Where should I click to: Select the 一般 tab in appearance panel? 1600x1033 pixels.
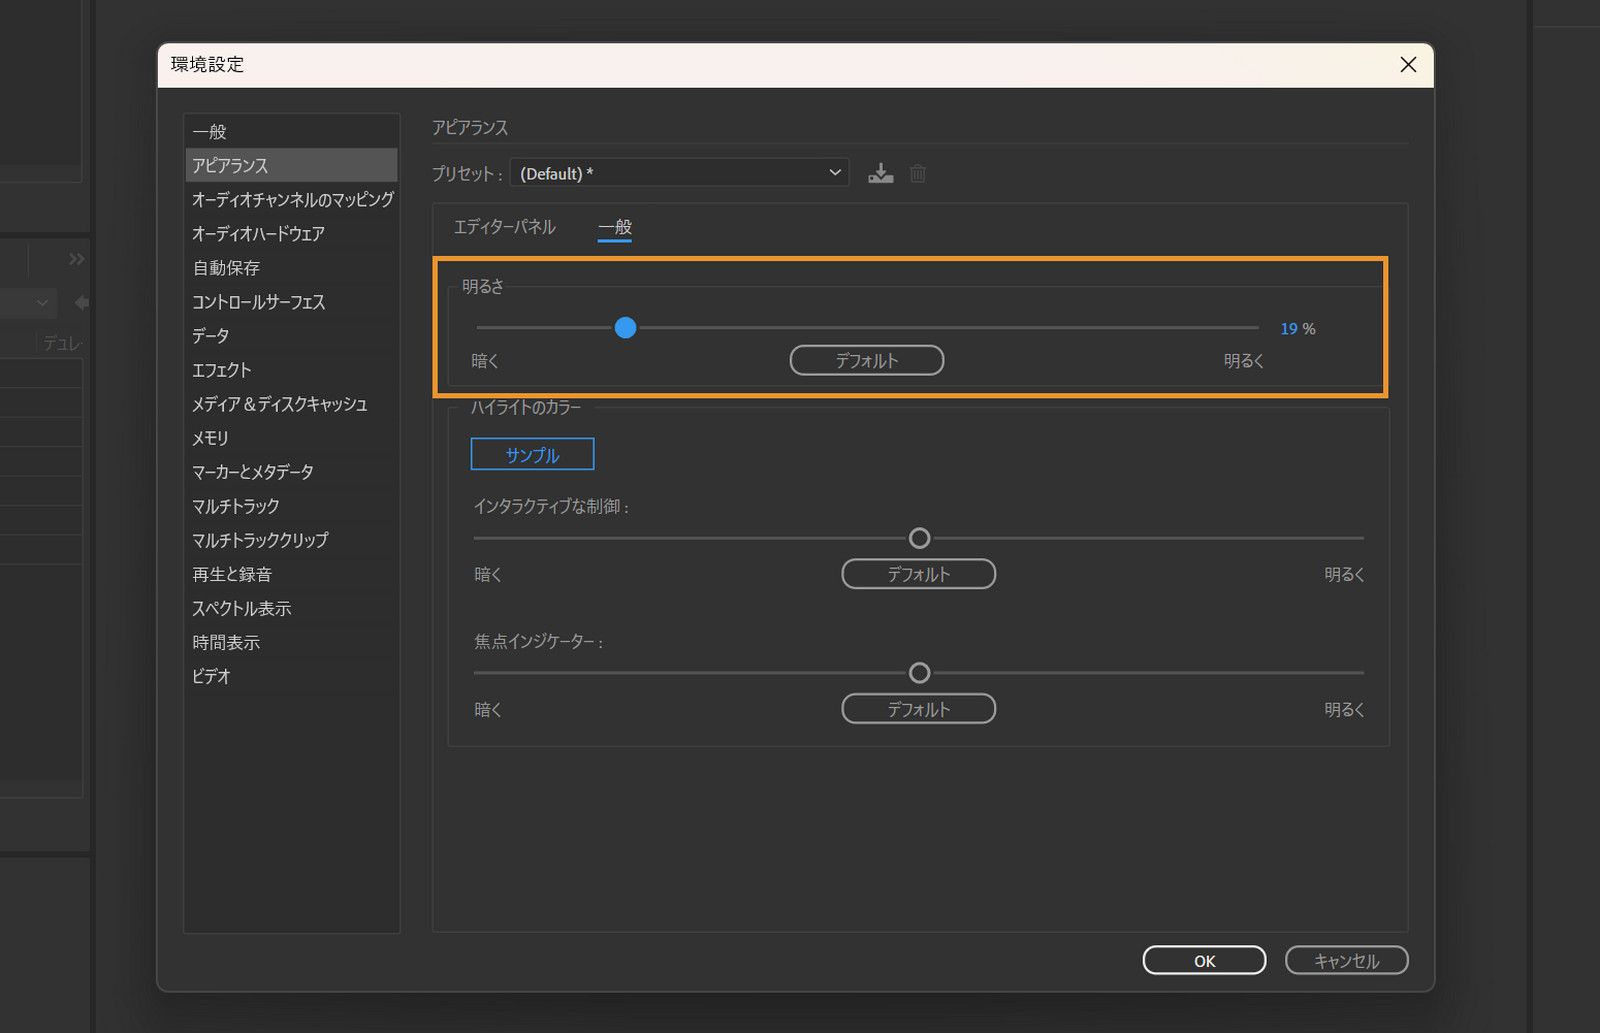click(x=614, y=227)
